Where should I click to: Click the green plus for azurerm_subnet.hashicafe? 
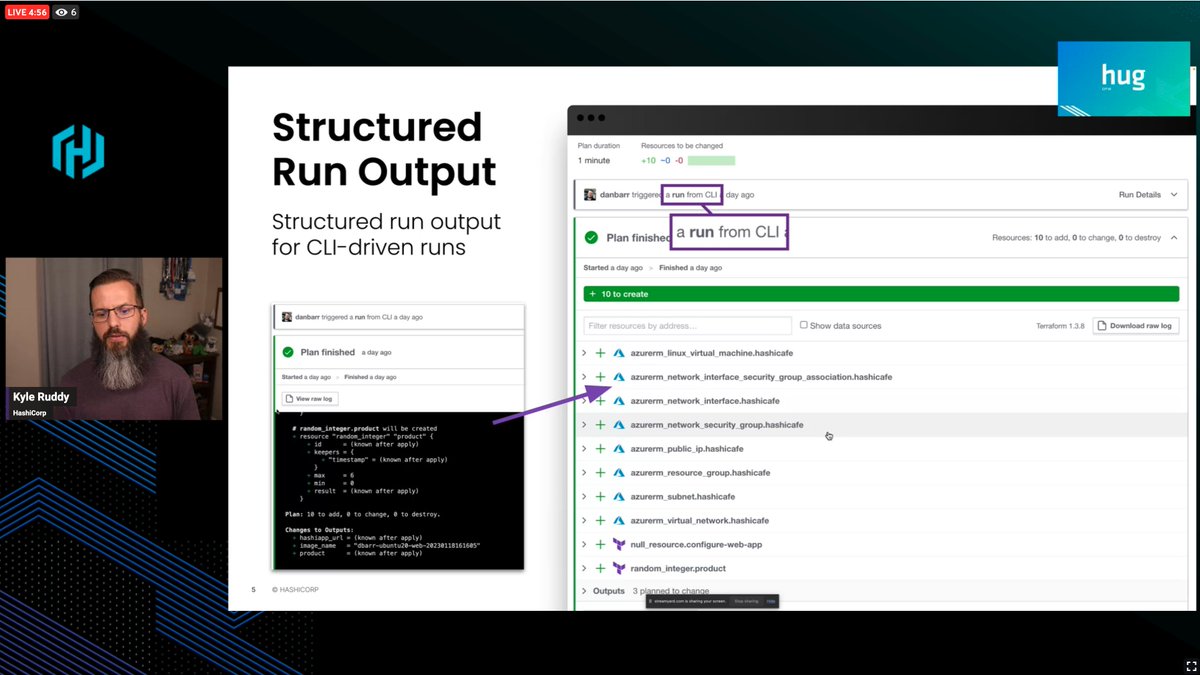[600, 497]
